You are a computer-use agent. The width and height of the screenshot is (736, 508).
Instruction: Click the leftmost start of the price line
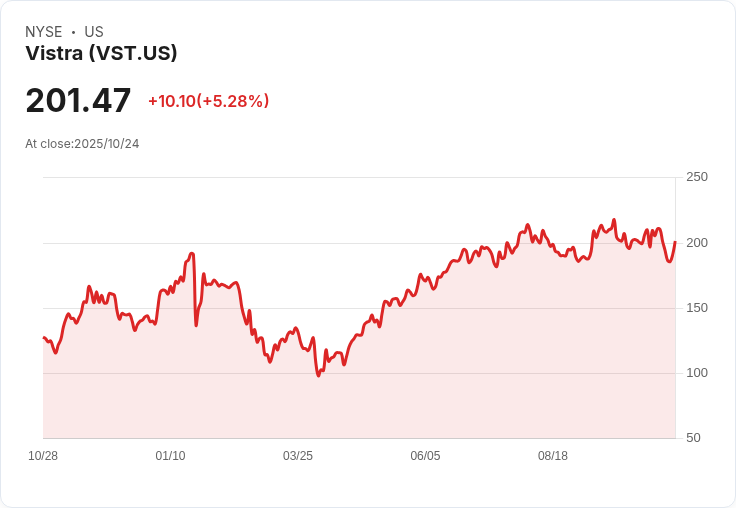(x=44, y=338)
